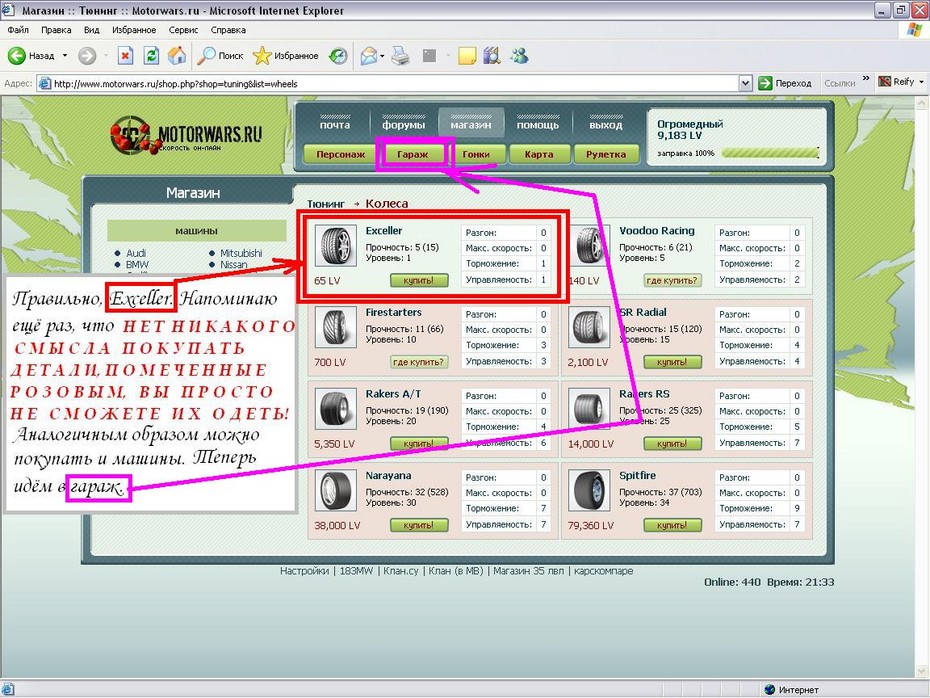Click the Messenger buddy icon
The height and width of the screenshot is (698, 930).
point(520,56)
